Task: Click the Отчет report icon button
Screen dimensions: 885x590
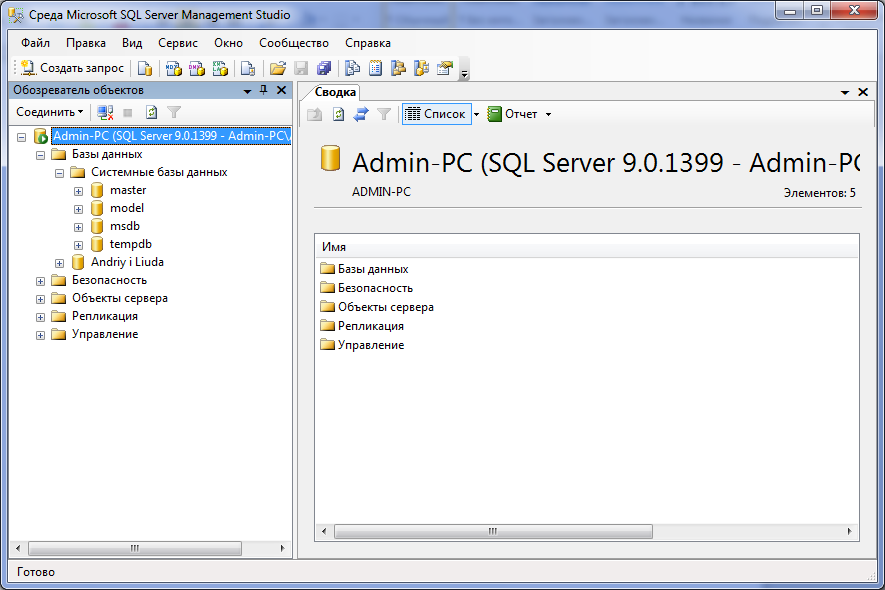Action: coord(512,114)
